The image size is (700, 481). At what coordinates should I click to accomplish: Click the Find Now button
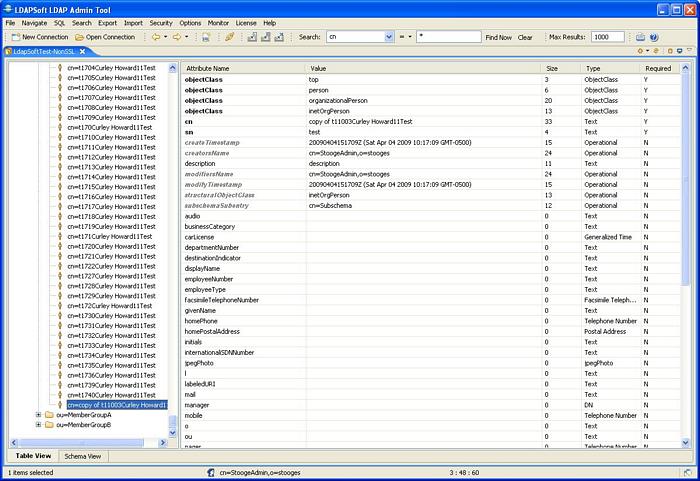[x=498, y=37]
